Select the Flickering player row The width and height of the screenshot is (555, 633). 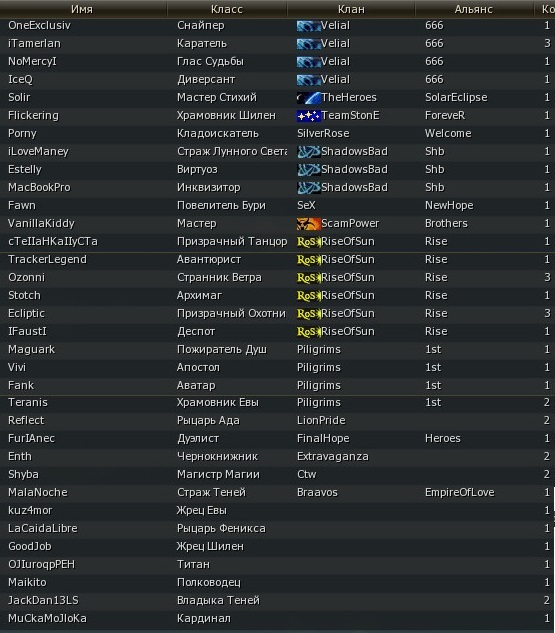[x=277, y=116]
